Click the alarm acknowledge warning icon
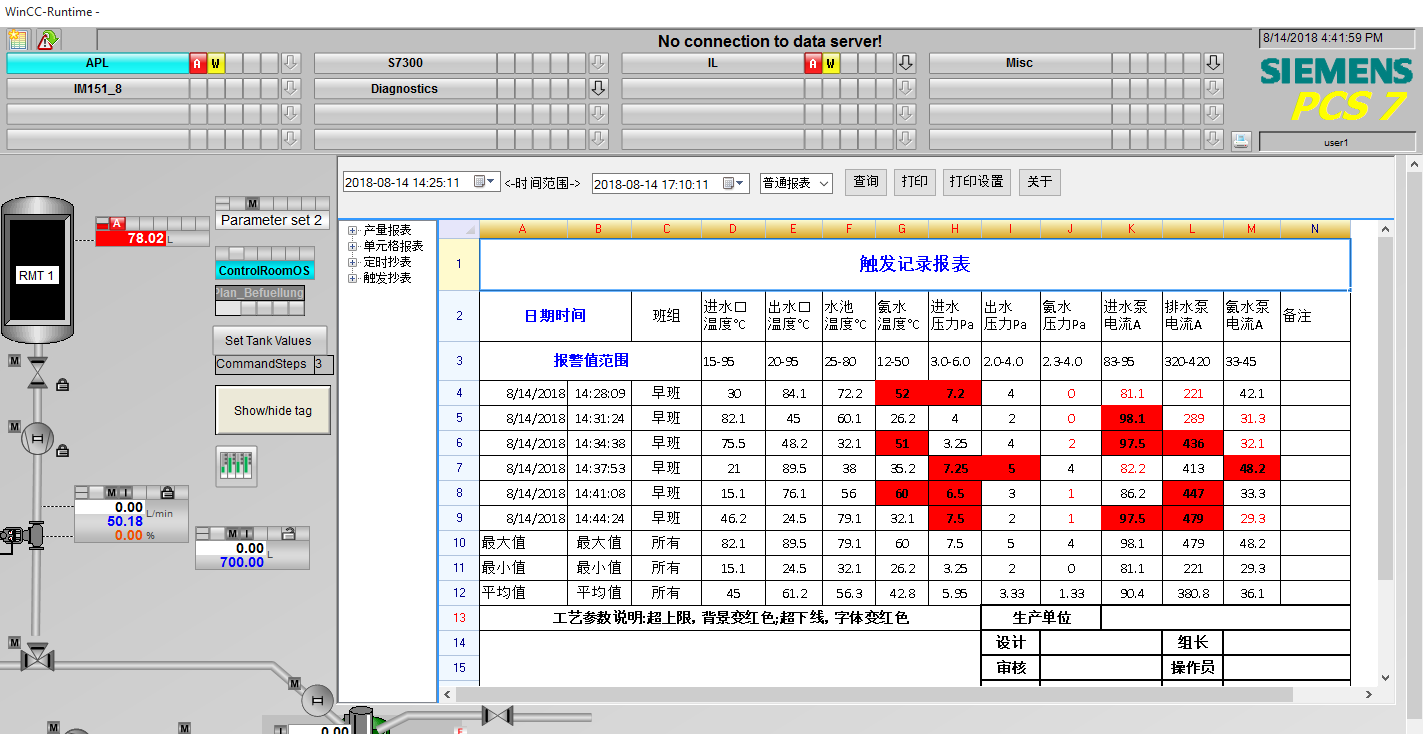 click(47, 39)
